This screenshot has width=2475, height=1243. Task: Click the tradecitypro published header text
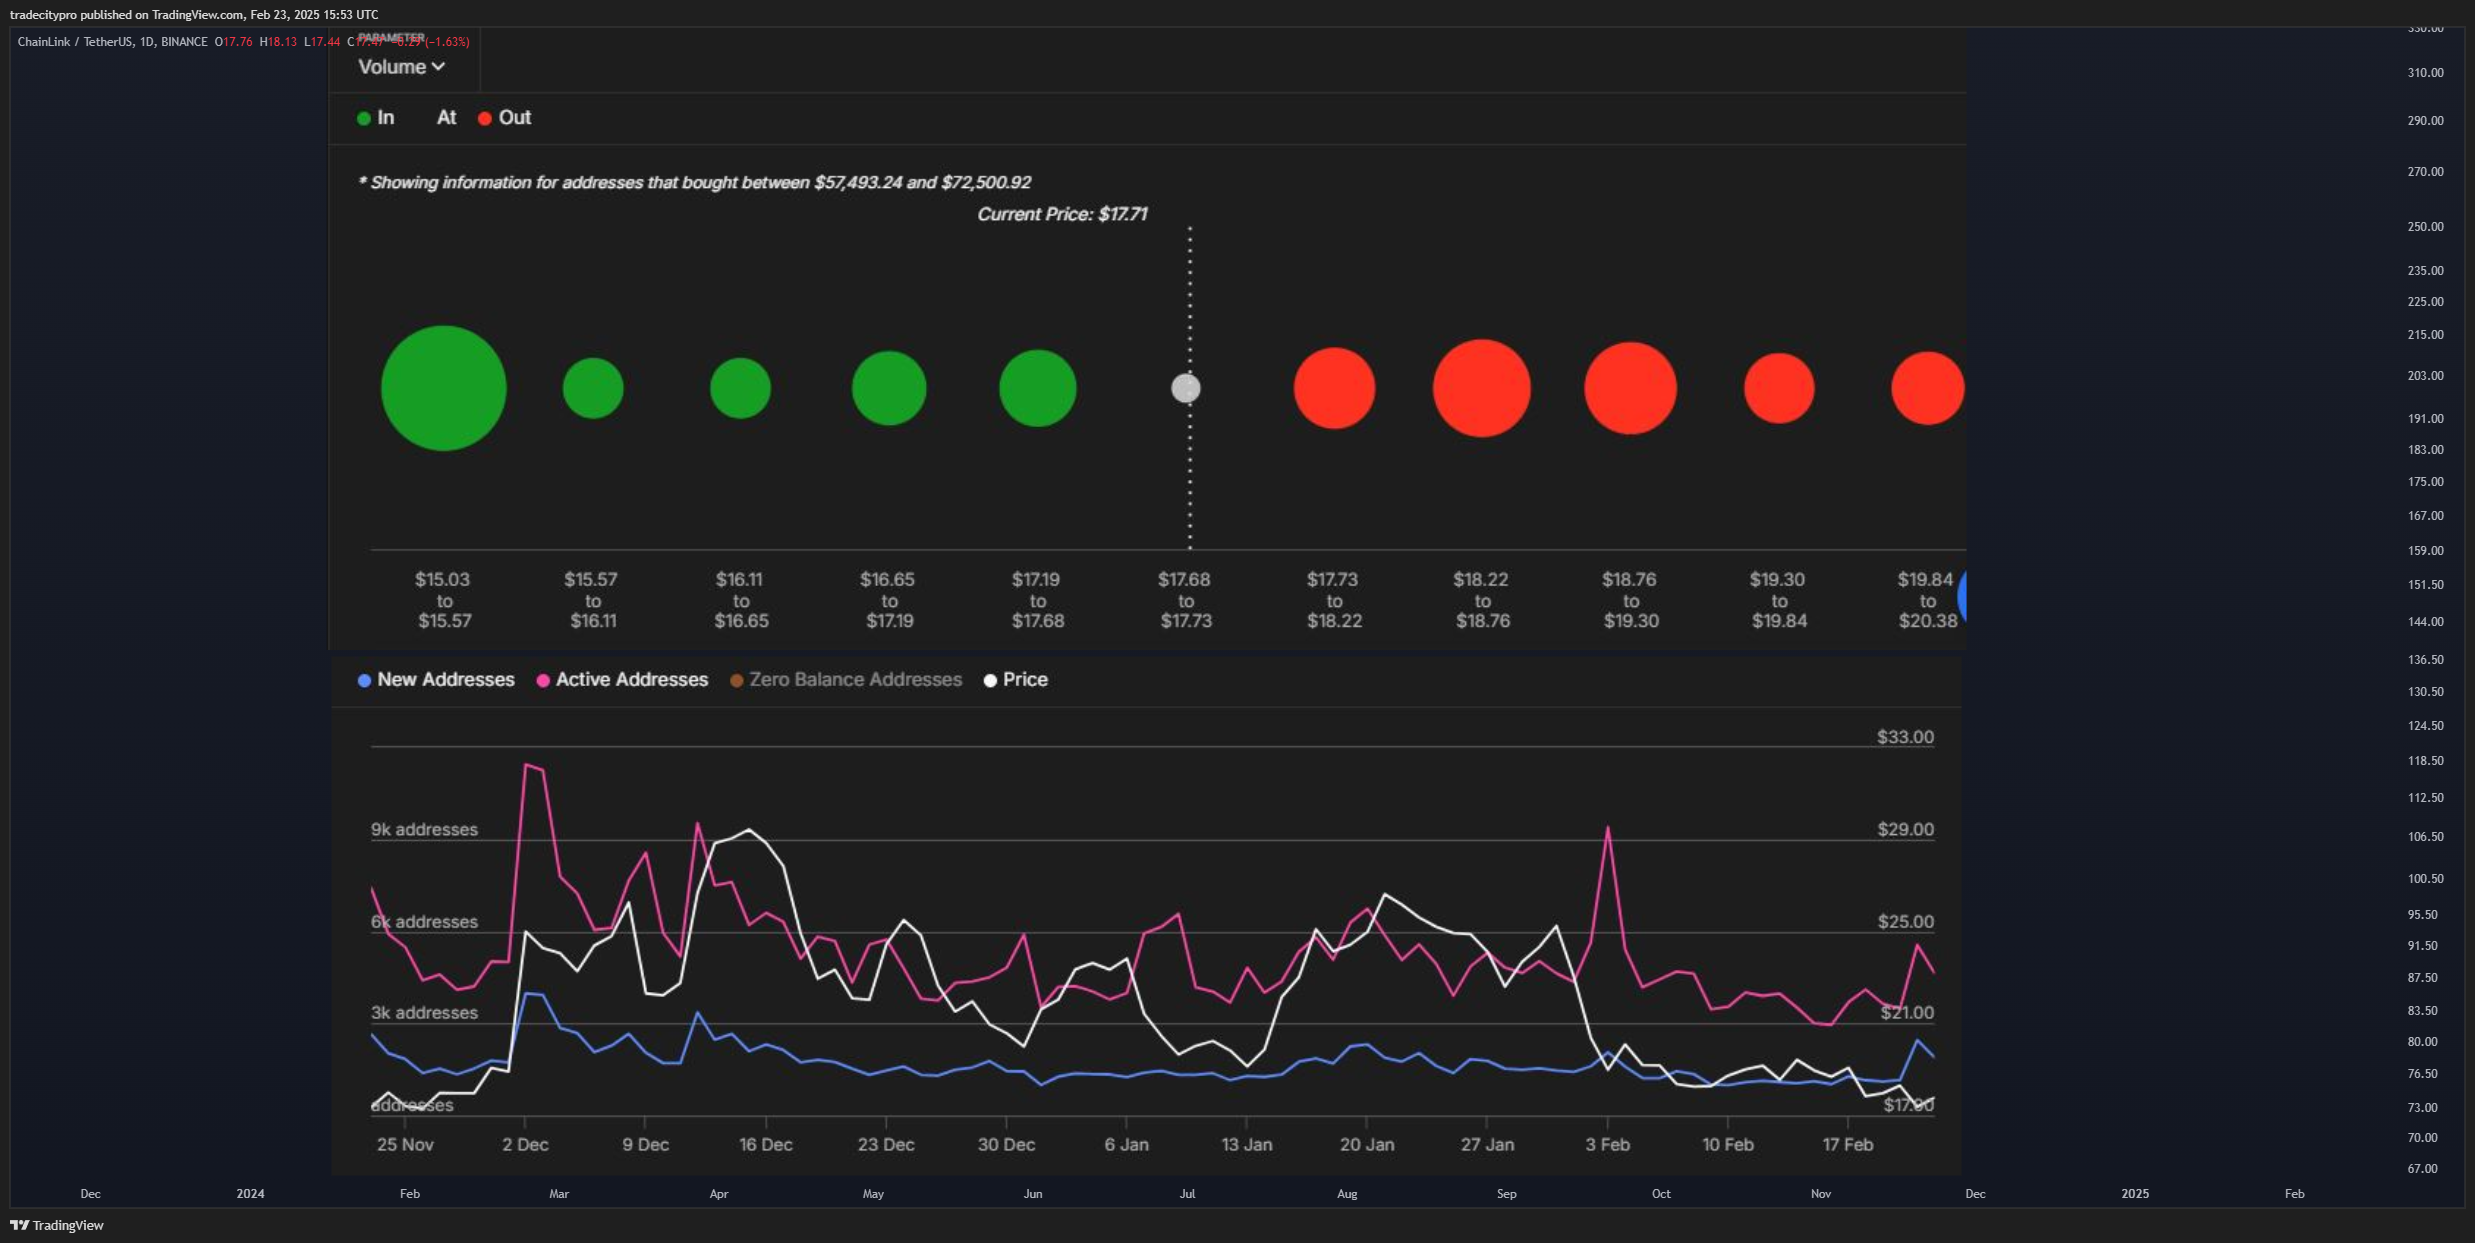coord(194,15)
